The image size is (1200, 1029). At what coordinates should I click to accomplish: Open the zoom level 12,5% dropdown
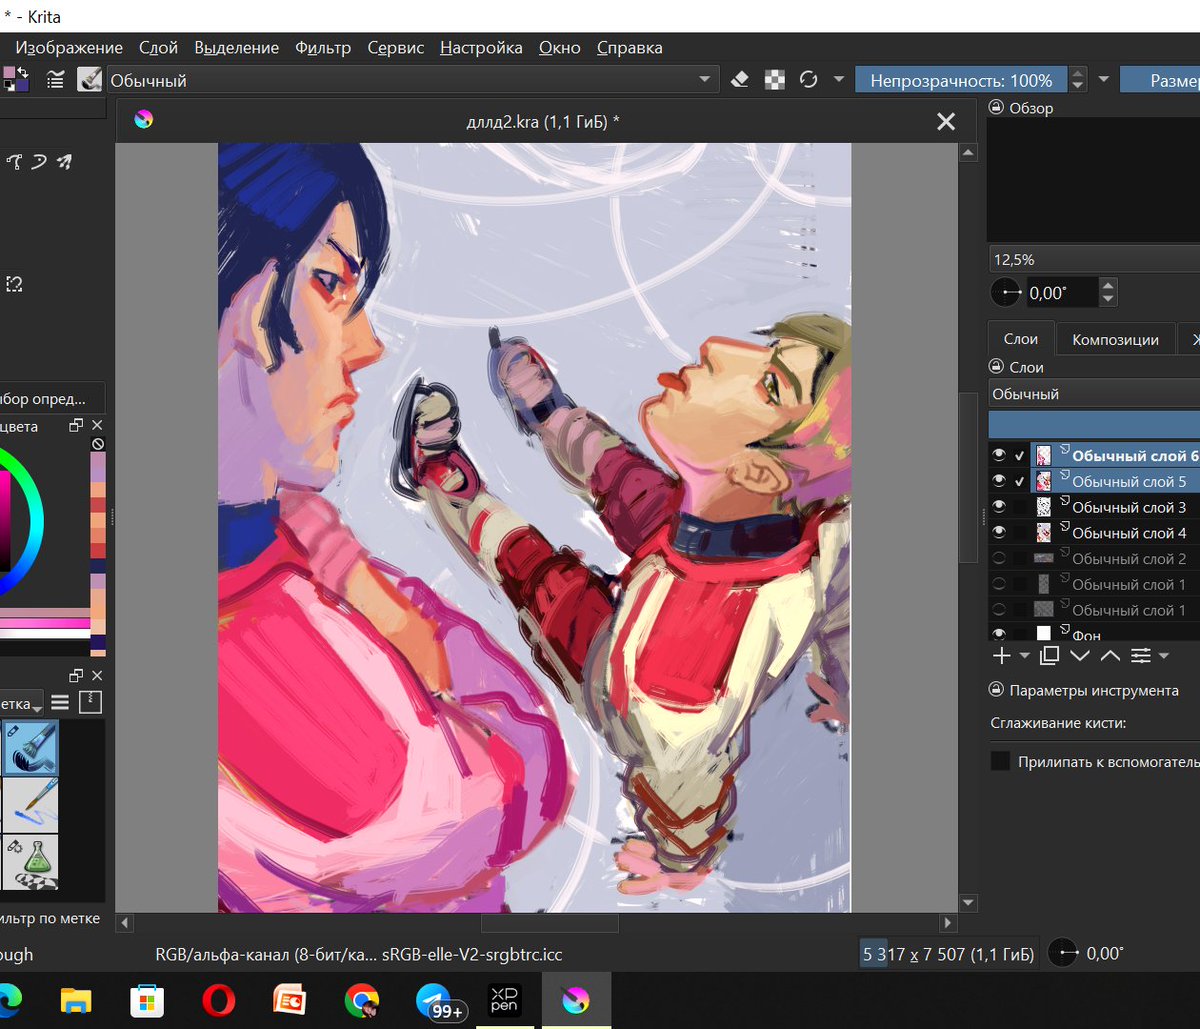point(1094,259)
